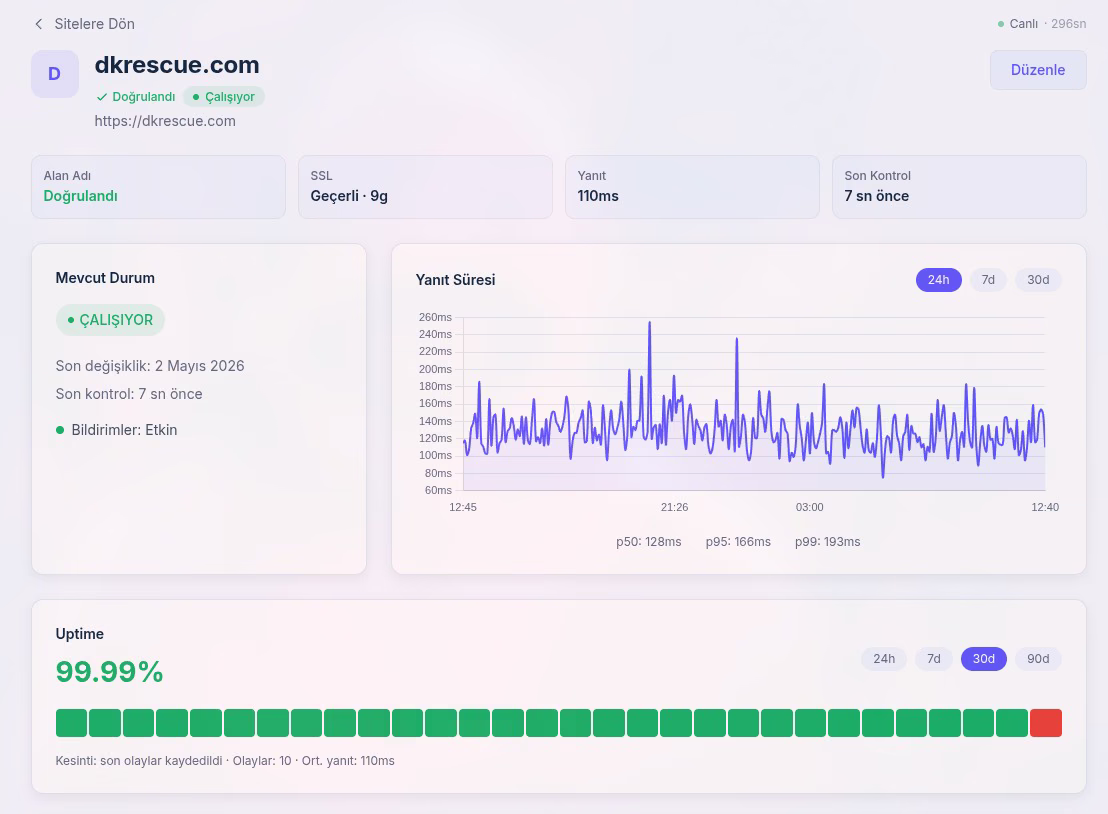Image resolution: width=1108 pixels, height=814 pixels.
Task: Click the Kesinti son olaylar summary text
Action: coord(225,761)
